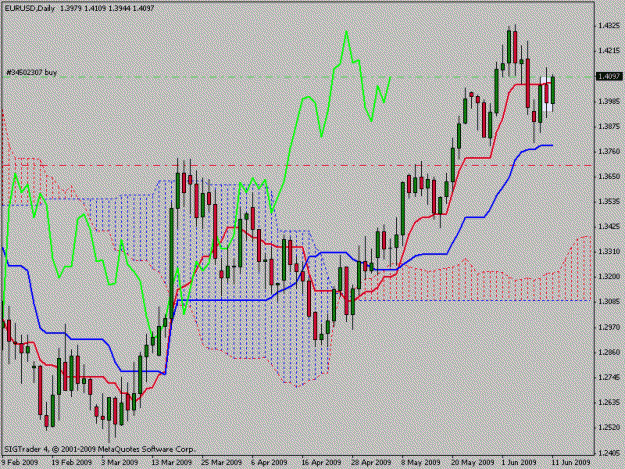The image size is (625, 469).
Task: Click the 1.4097 current price tag
Action: [609, 76]
